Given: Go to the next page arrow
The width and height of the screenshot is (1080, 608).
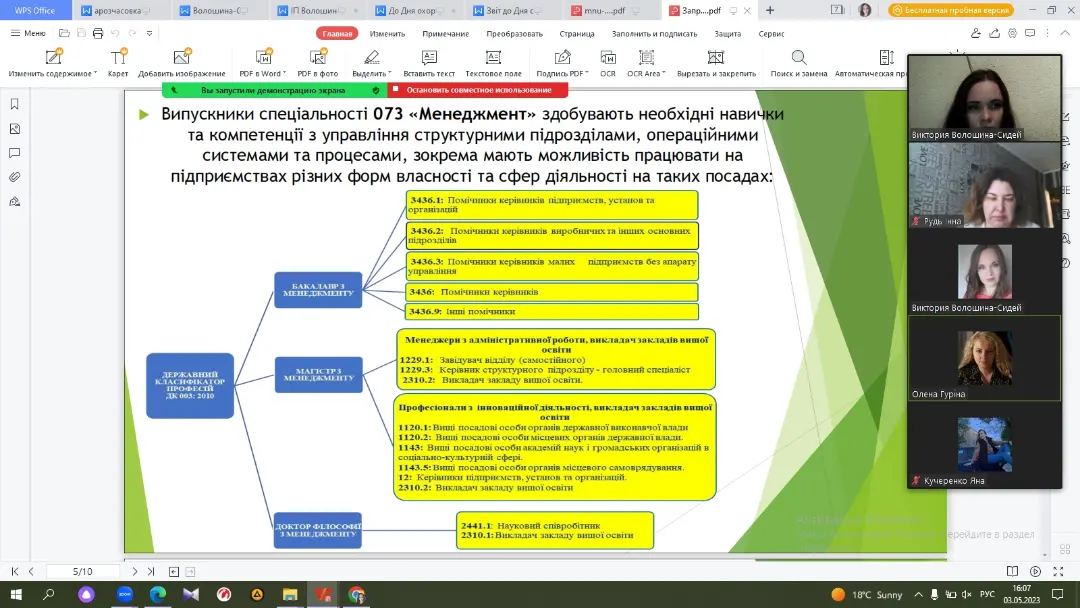Looking at the screenshot, I should point(135,571).
